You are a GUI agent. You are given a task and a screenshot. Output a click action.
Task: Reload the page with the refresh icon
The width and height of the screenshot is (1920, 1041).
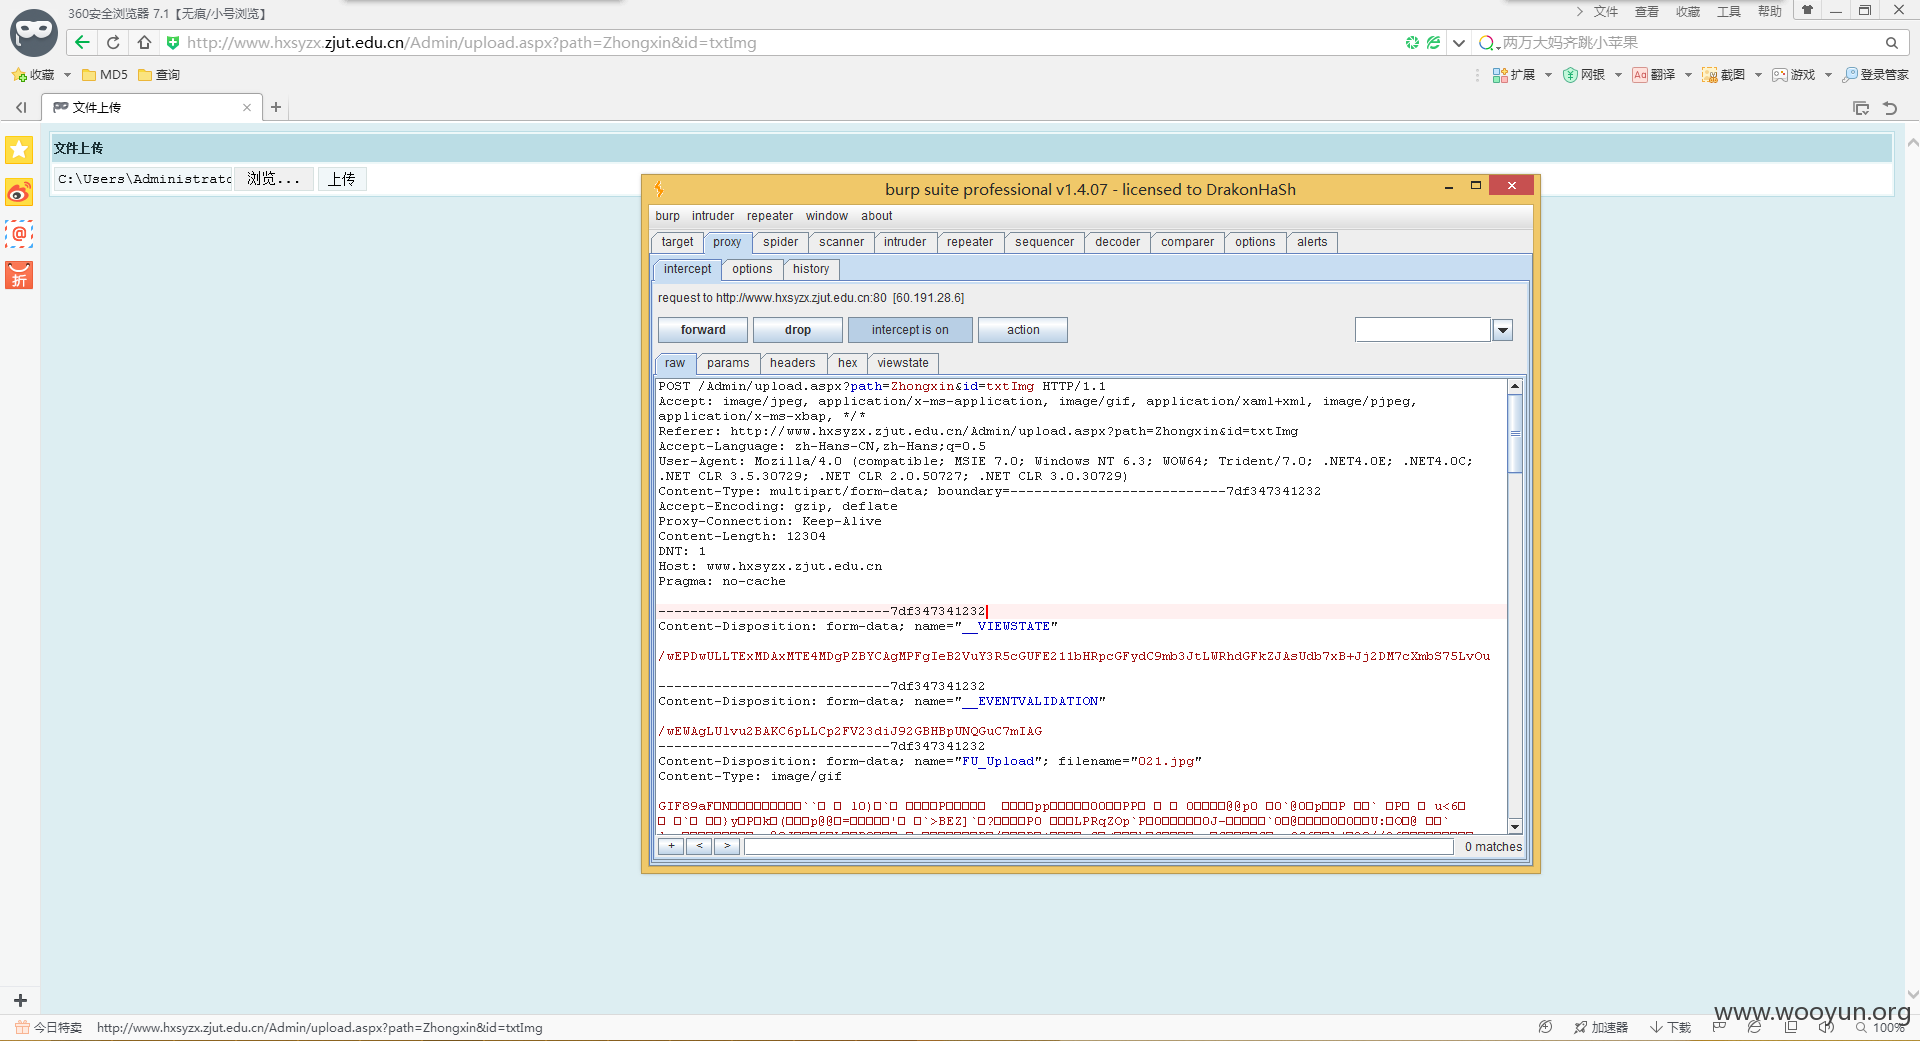coord(113,42)
